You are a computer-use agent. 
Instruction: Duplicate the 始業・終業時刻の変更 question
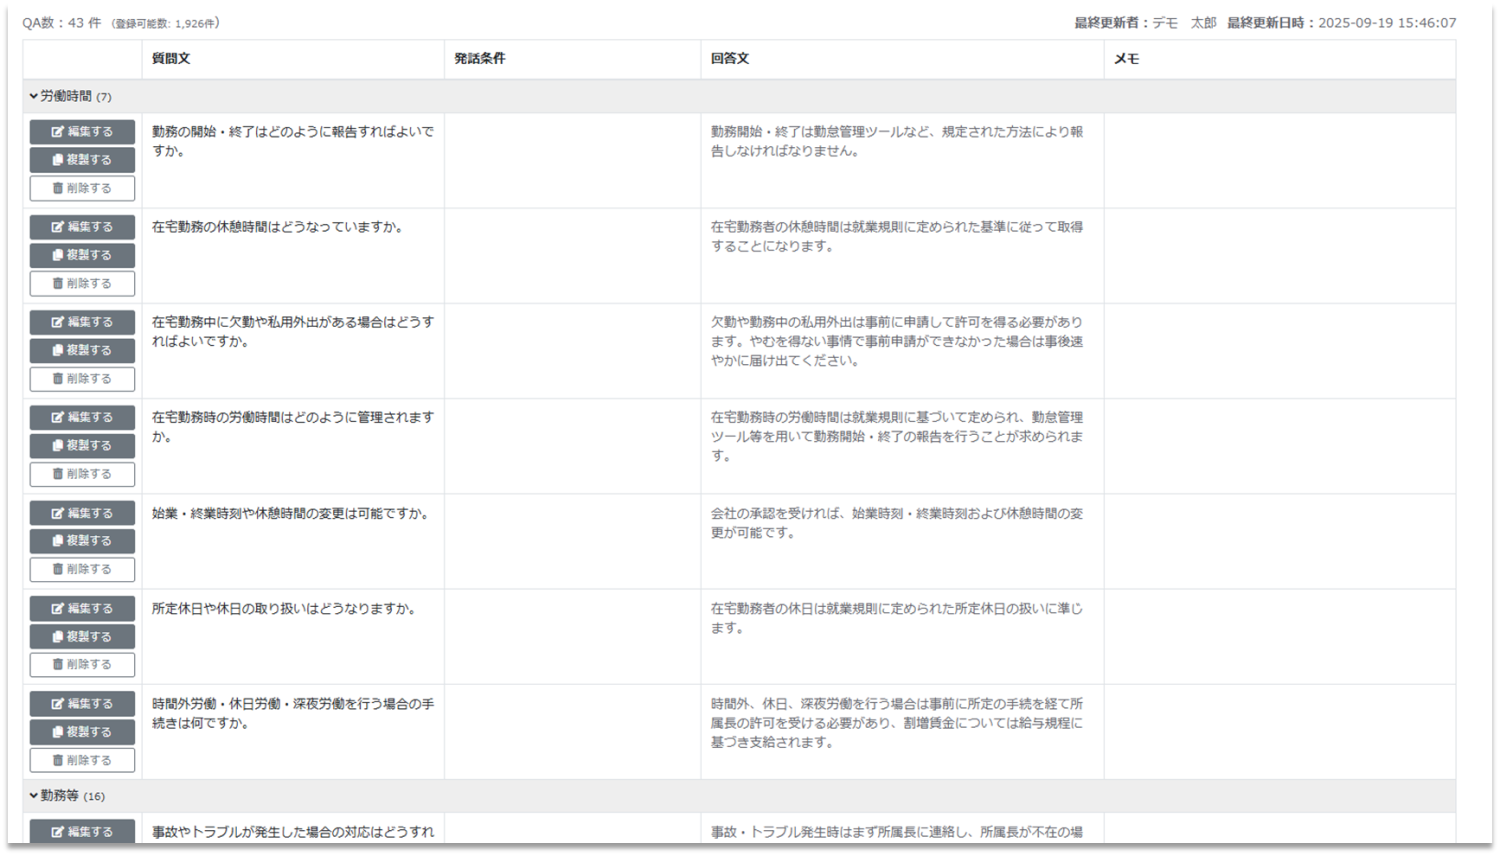point(82,541)
